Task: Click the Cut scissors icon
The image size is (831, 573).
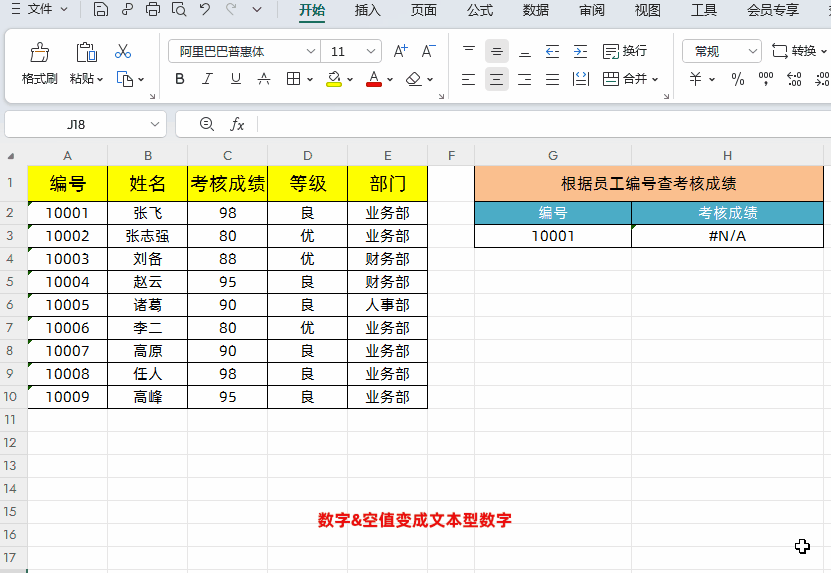Action: (123, 51)
